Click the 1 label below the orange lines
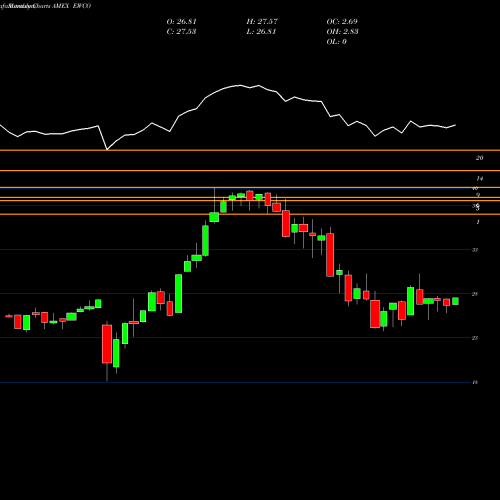Viewport: 500px width, 500px height. point(478,222)
